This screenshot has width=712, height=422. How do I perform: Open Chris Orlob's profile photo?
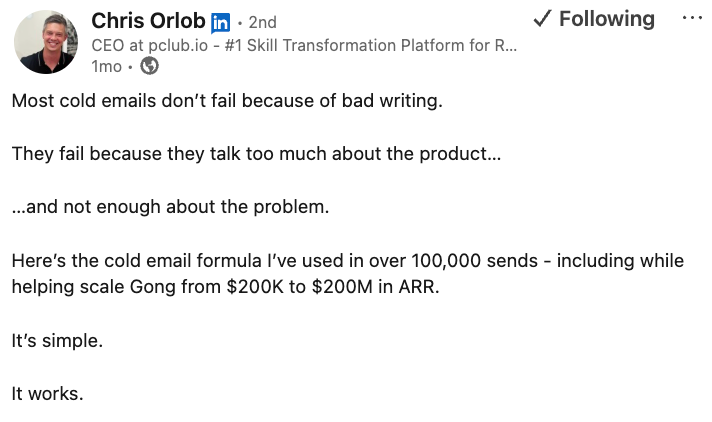coord(47,42)
